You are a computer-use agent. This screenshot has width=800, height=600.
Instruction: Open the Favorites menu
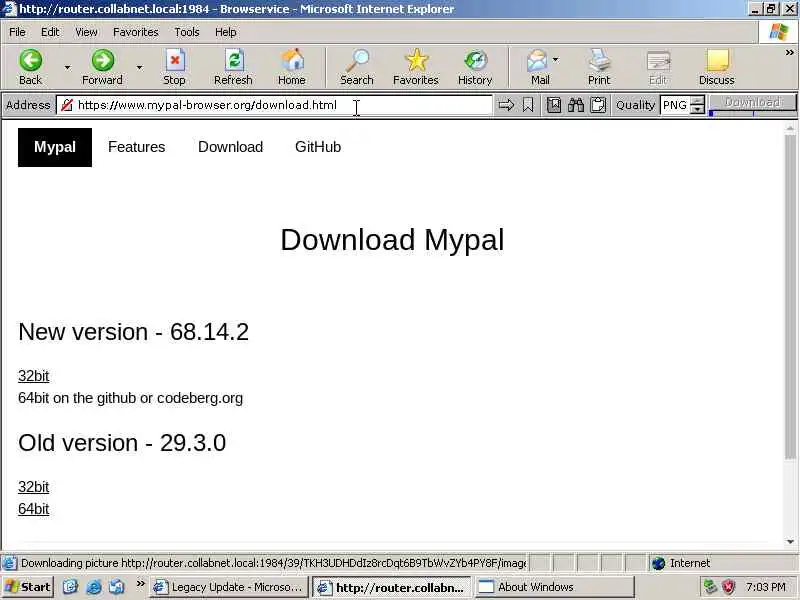click(x=136, y=32)
